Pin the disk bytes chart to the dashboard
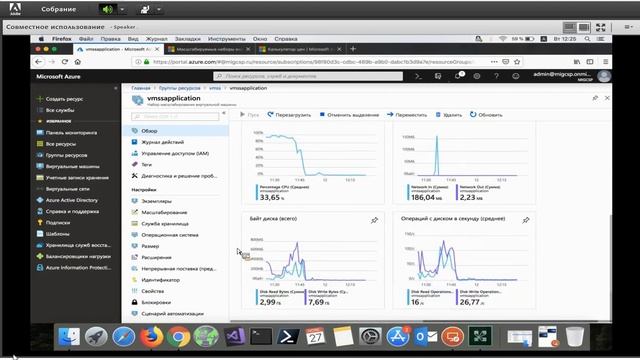The height and width of the screenshot is (360, 640). [x=374, y=220]
